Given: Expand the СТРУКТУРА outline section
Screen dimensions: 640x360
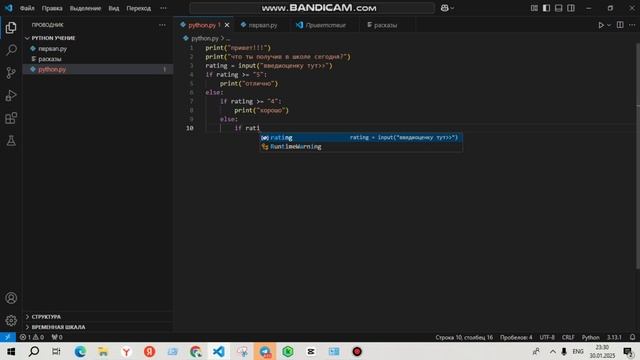Looking at the screenshot, I should click(x=98, y=317).
